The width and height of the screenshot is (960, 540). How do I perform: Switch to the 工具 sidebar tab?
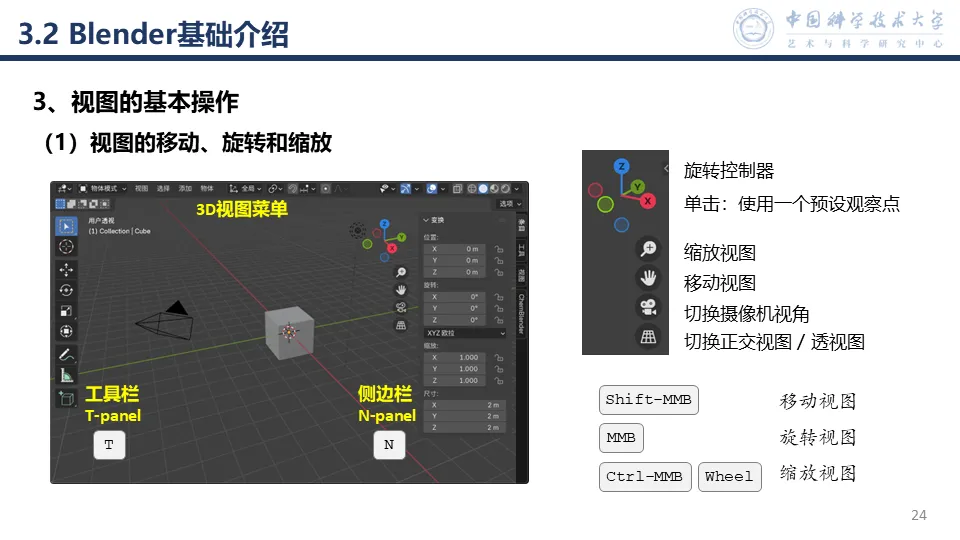click(x=522, y=250)
